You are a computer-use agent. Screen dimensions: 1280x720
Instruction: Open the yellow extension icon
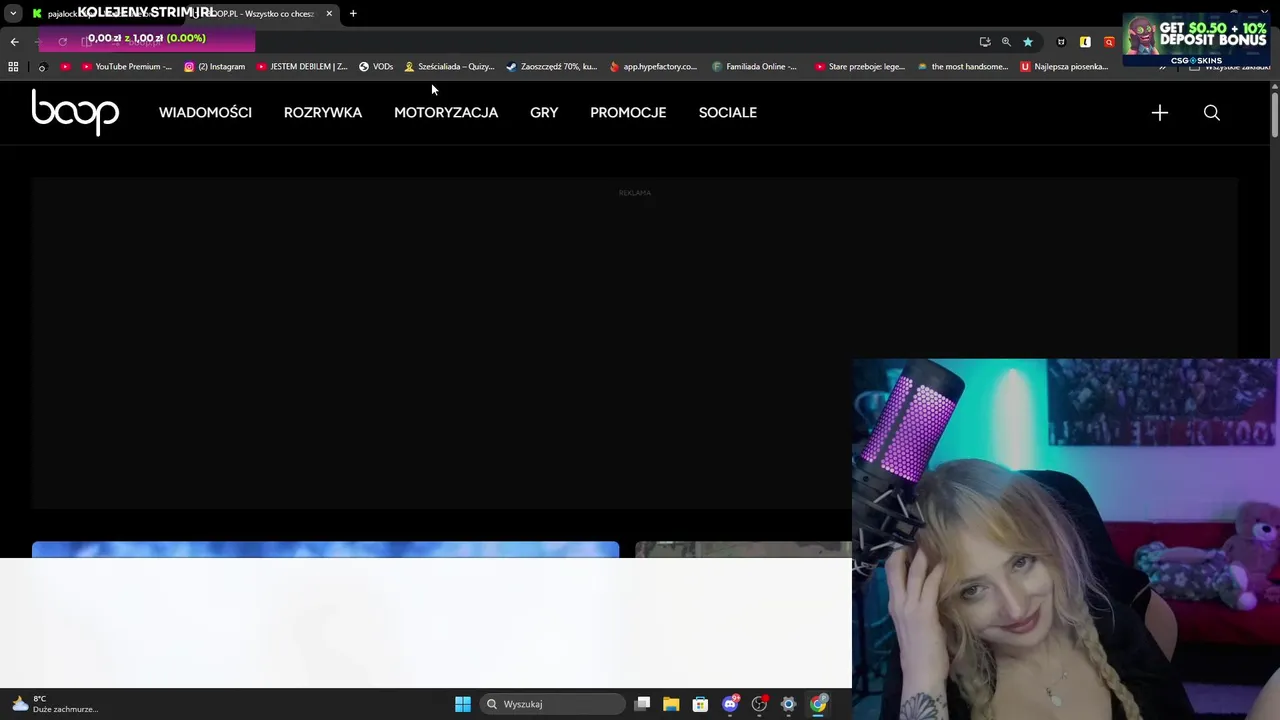1085,42
